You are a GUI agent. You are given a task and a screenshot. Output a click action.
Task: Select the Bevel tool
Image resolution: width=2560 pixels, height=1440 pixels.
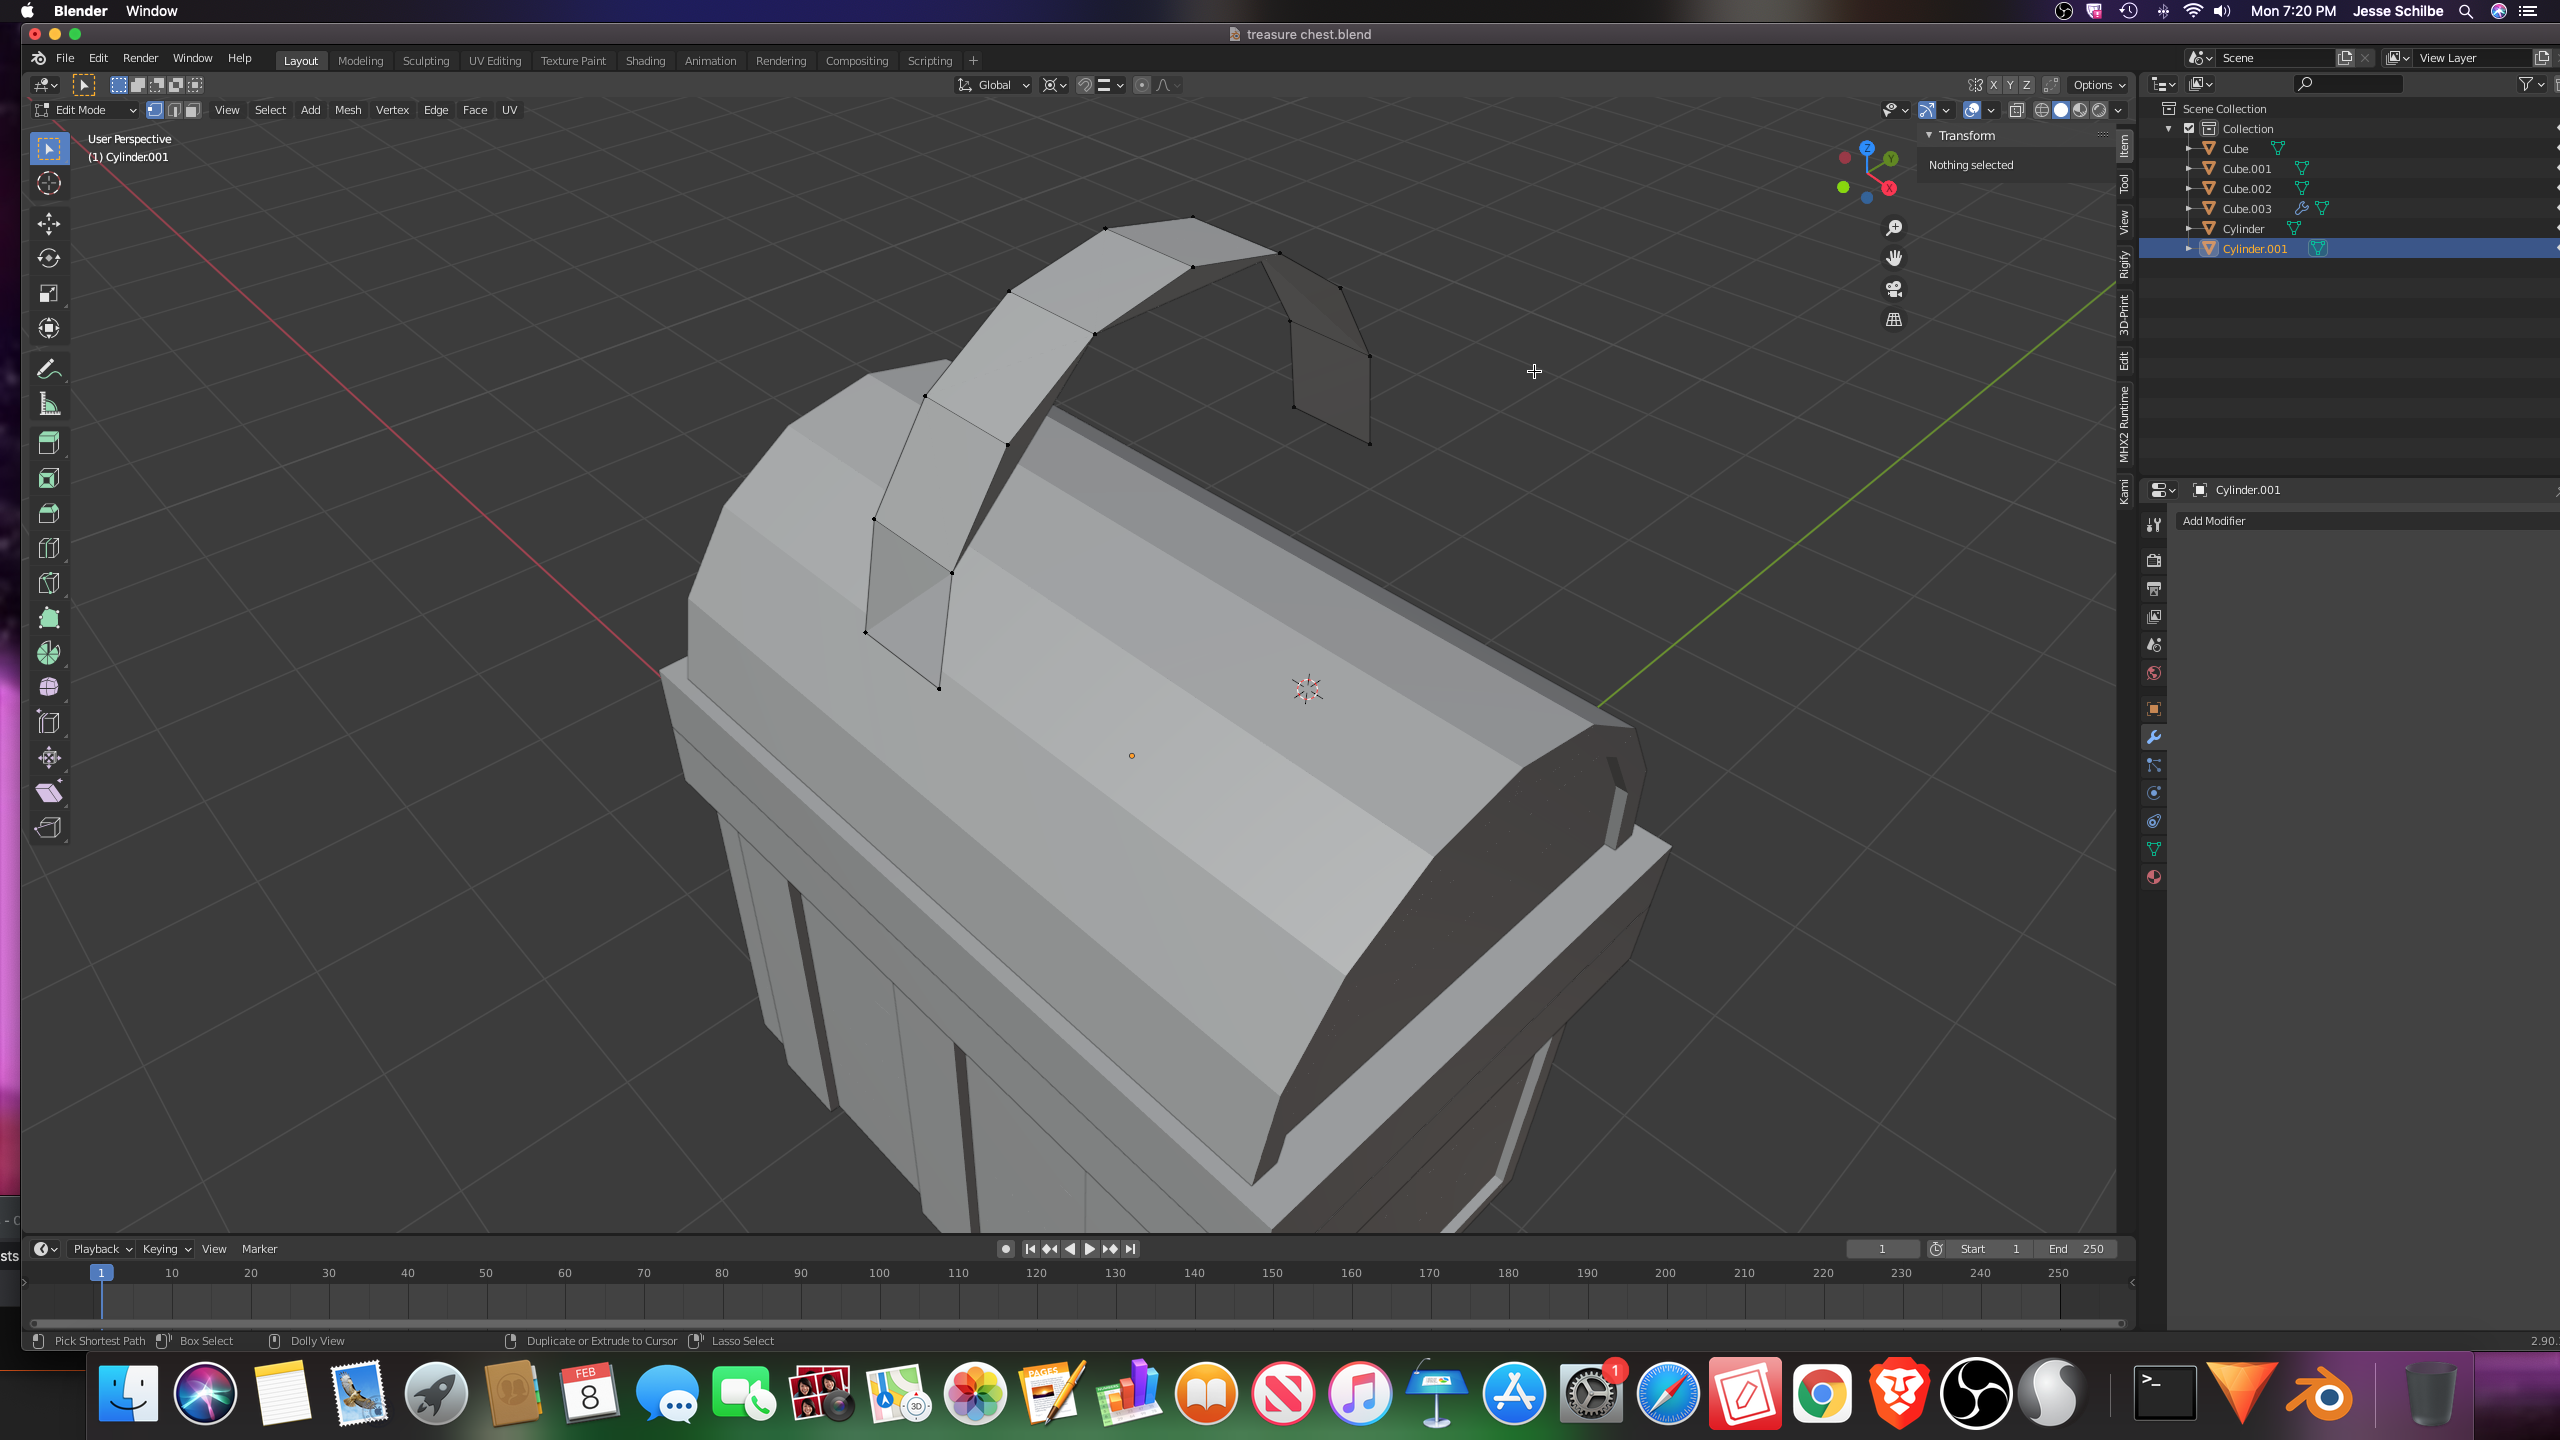[x=48, y=513]
